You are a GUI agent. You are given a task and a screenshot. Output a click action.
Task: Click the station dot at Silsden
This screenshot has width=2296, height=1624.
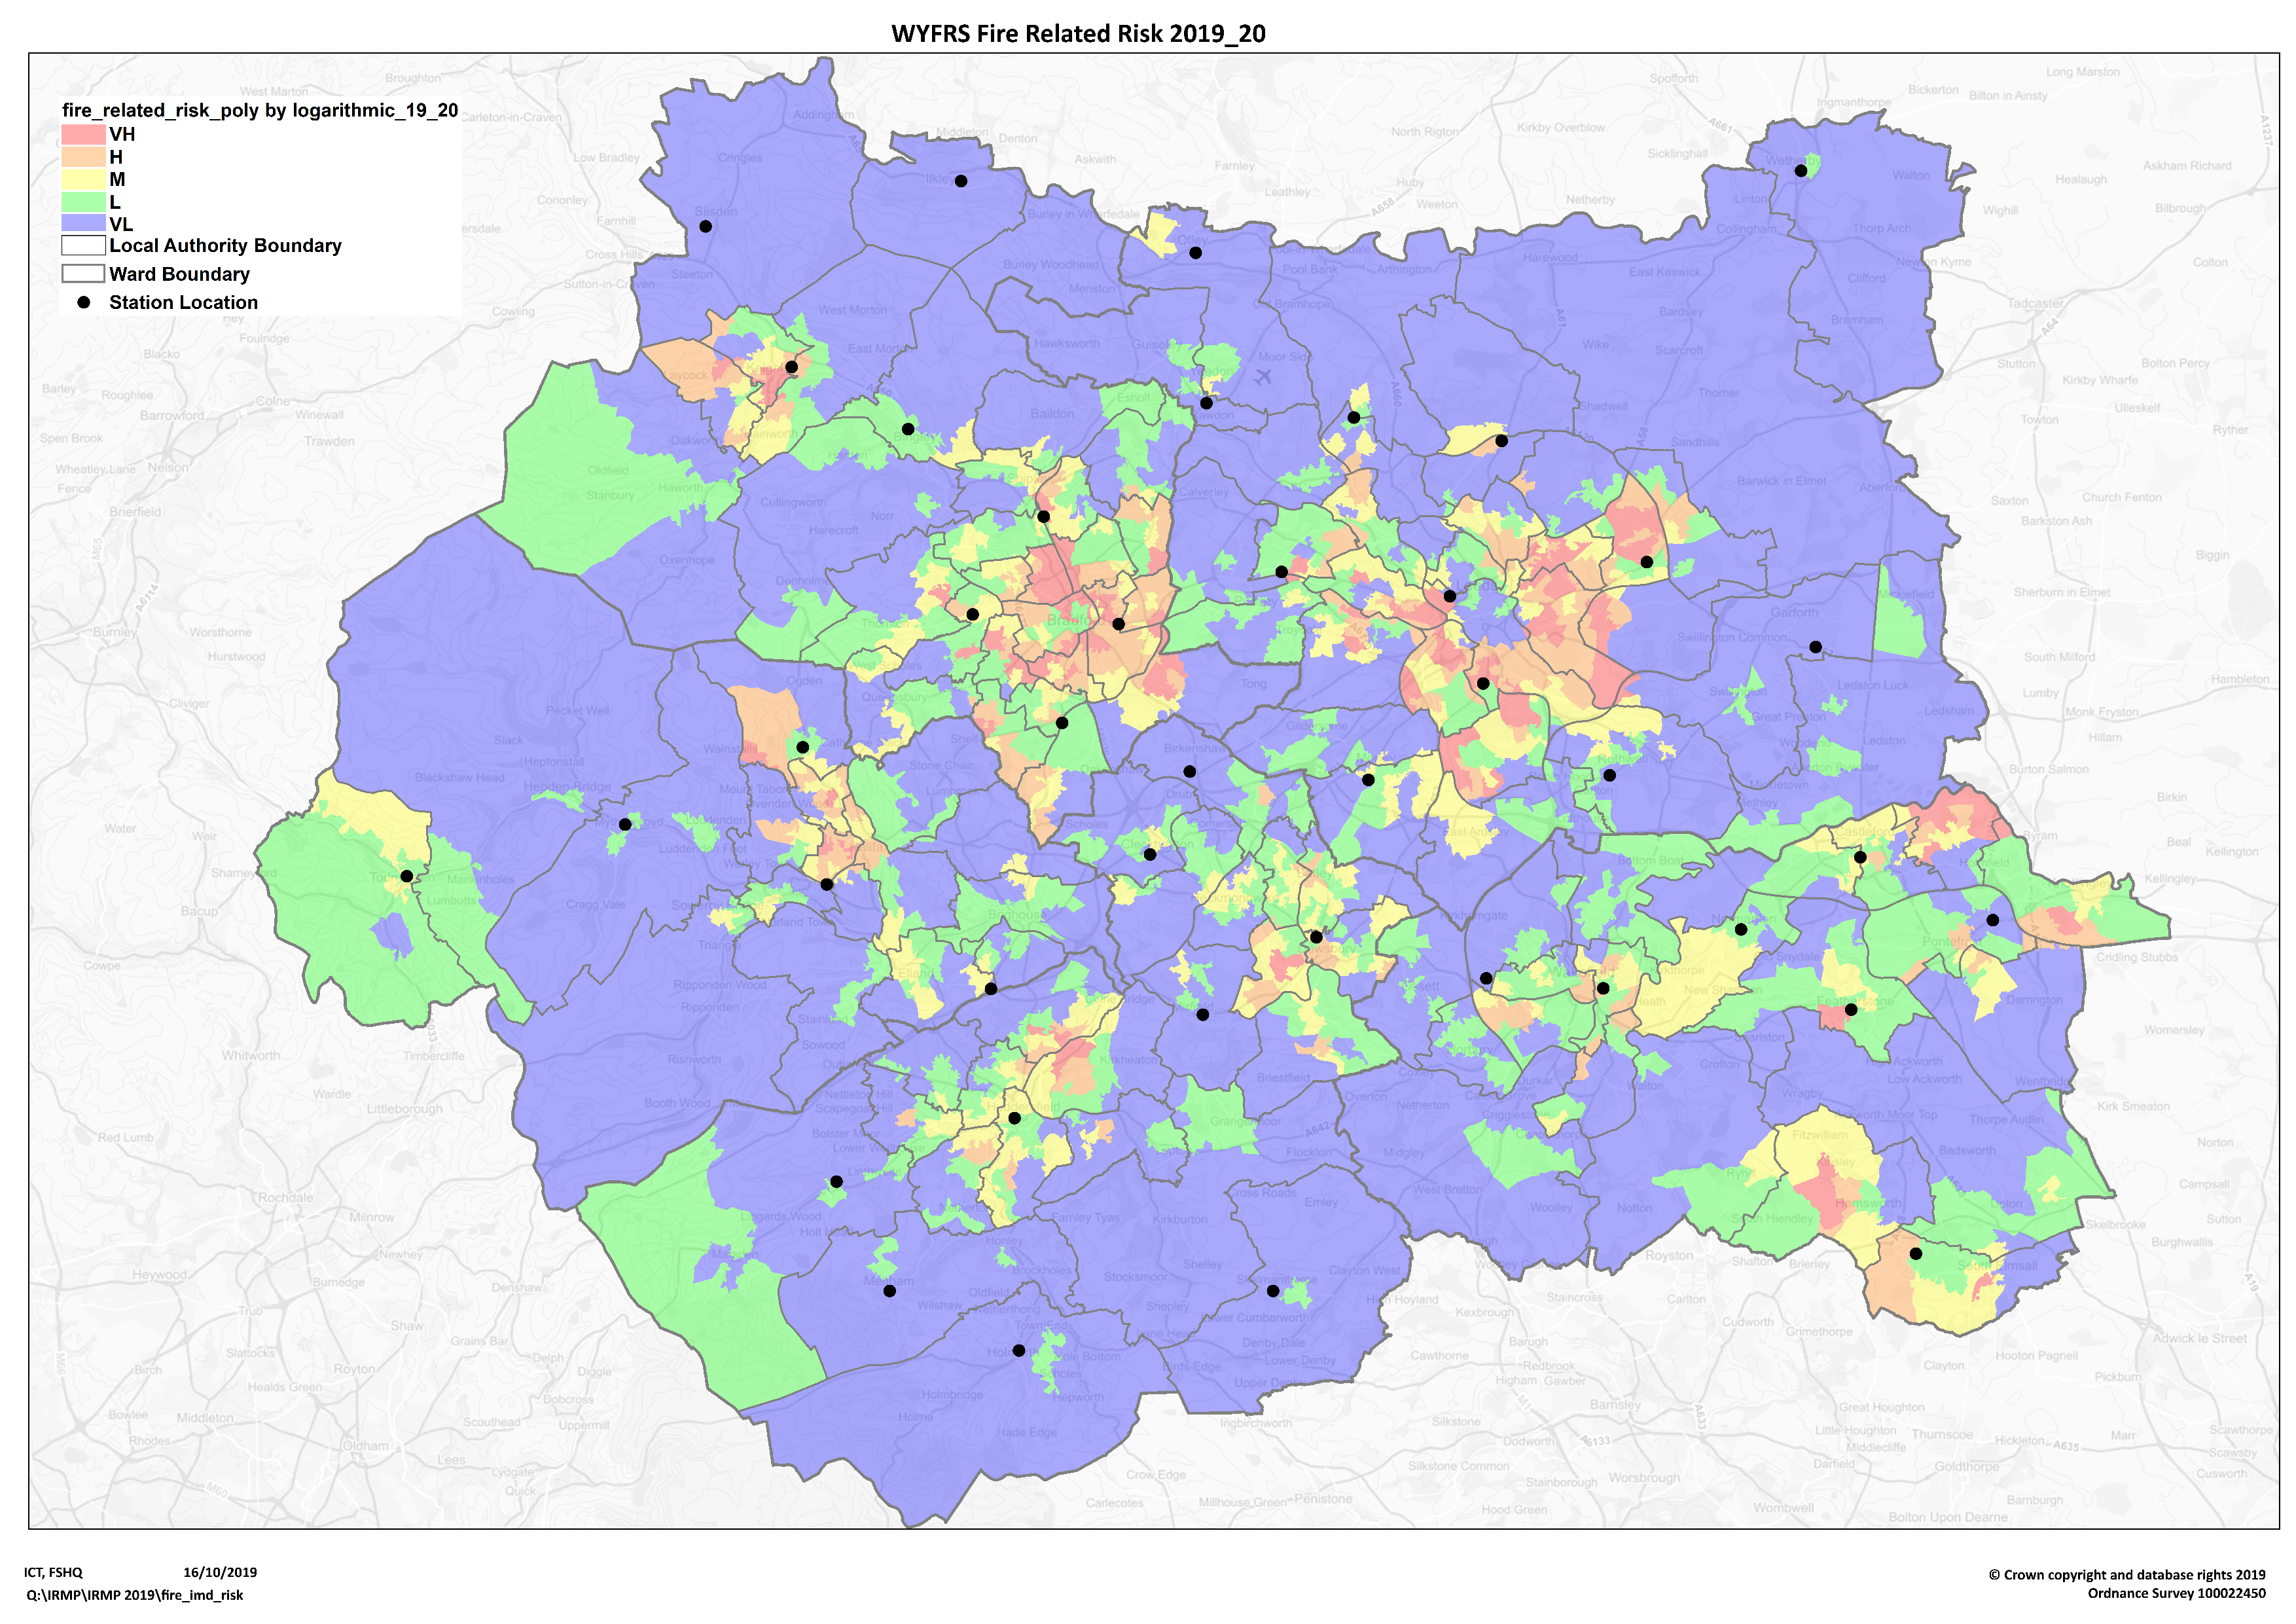coord(705,226)
